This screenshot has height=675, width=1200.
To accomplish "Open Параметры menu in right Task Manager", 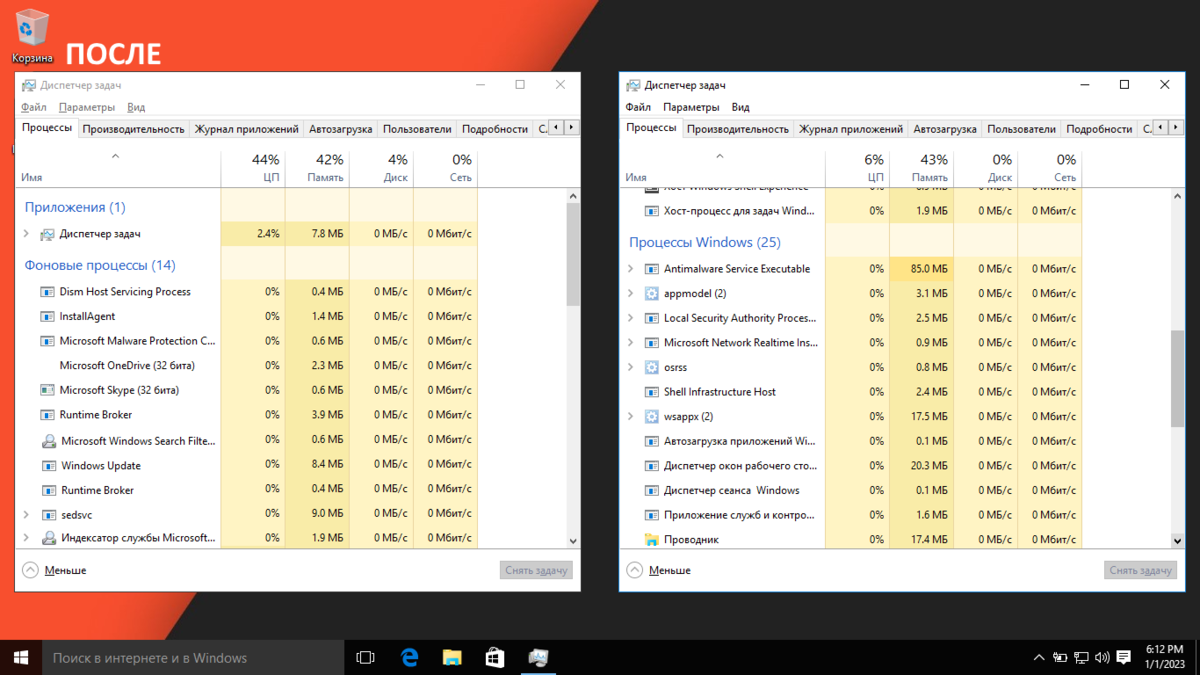I will 691,107.
